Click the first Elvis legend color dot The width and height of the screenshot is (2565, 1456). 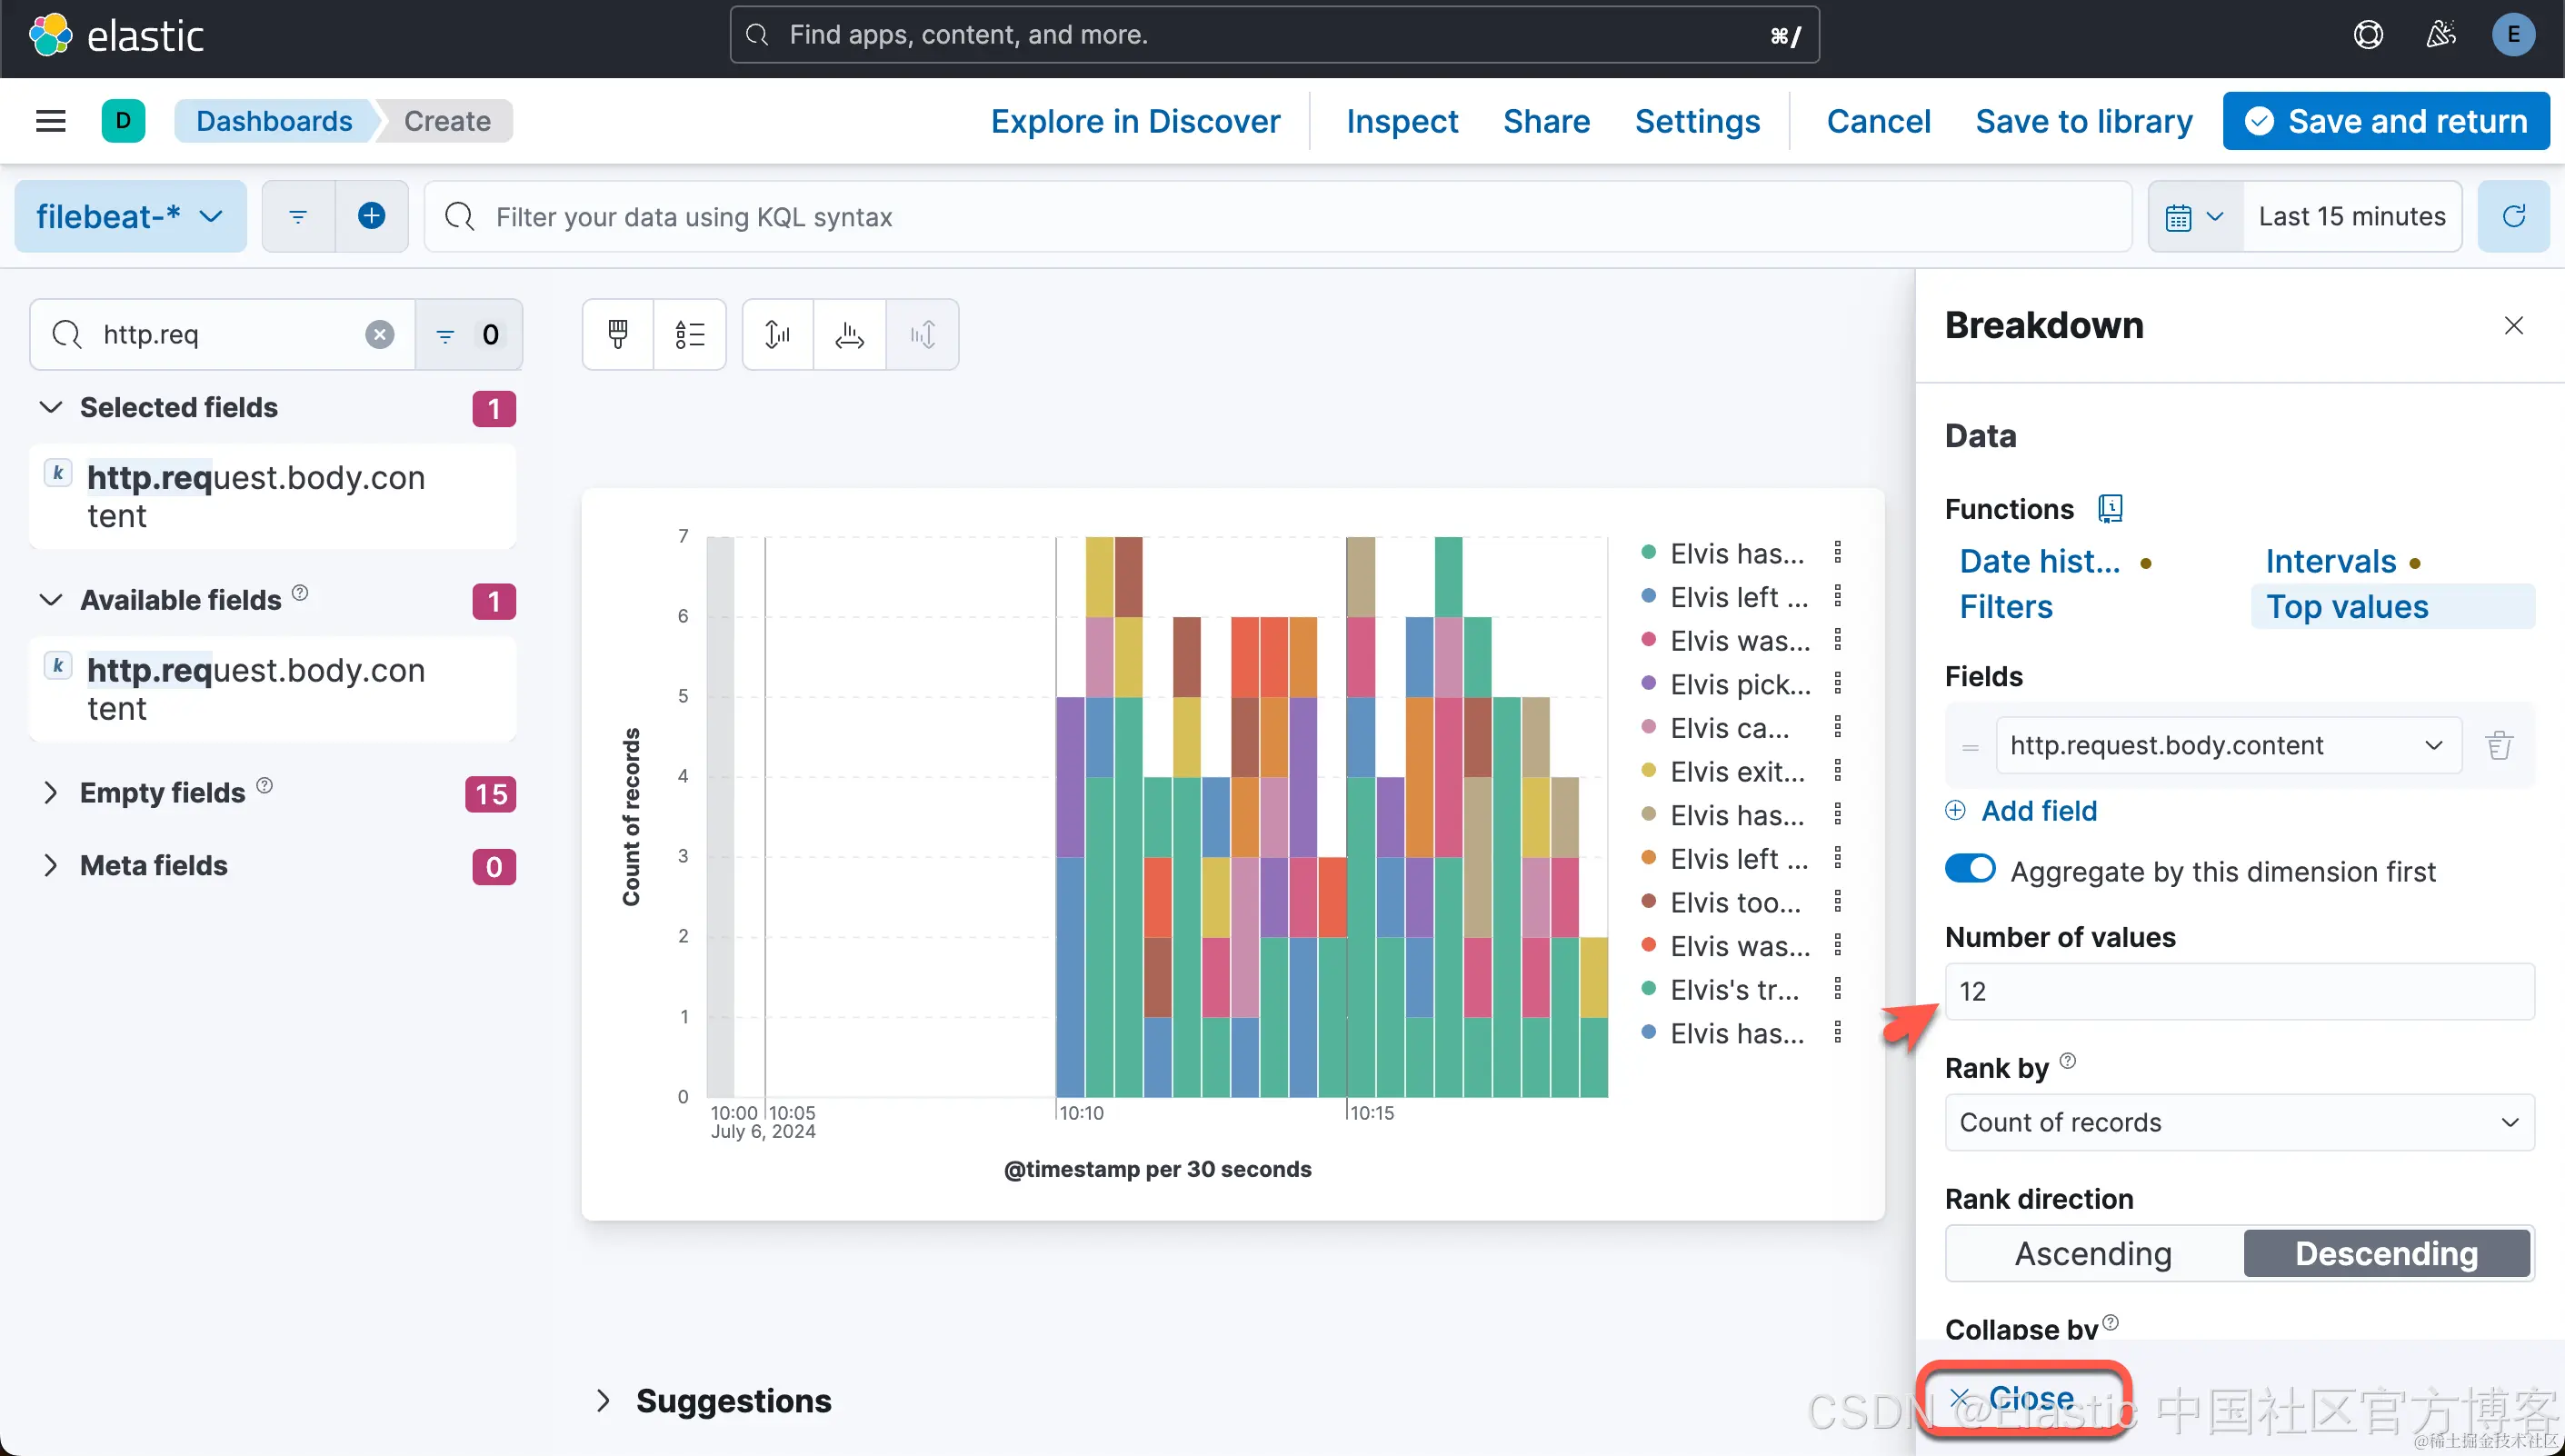[1649, 552]
